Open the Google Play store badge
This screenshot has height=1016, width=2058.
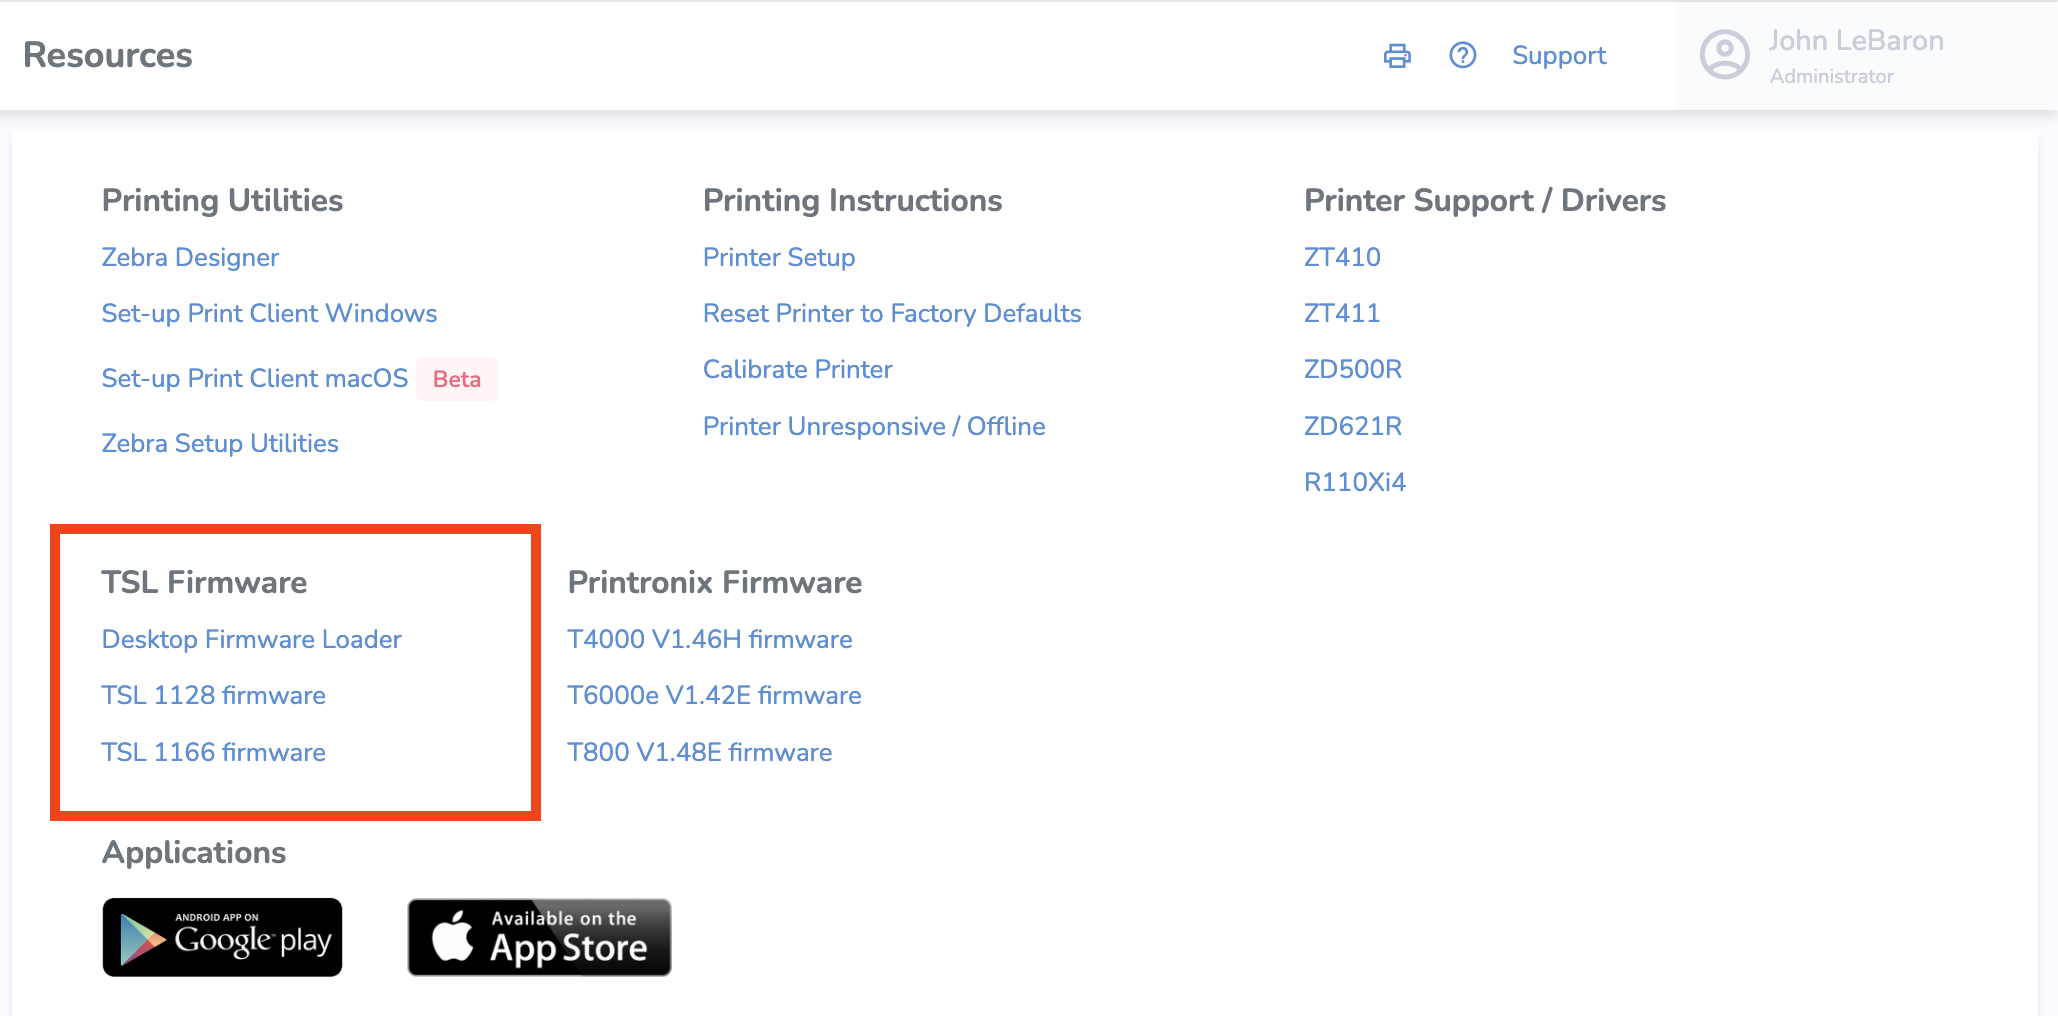(x=222, y=937)
